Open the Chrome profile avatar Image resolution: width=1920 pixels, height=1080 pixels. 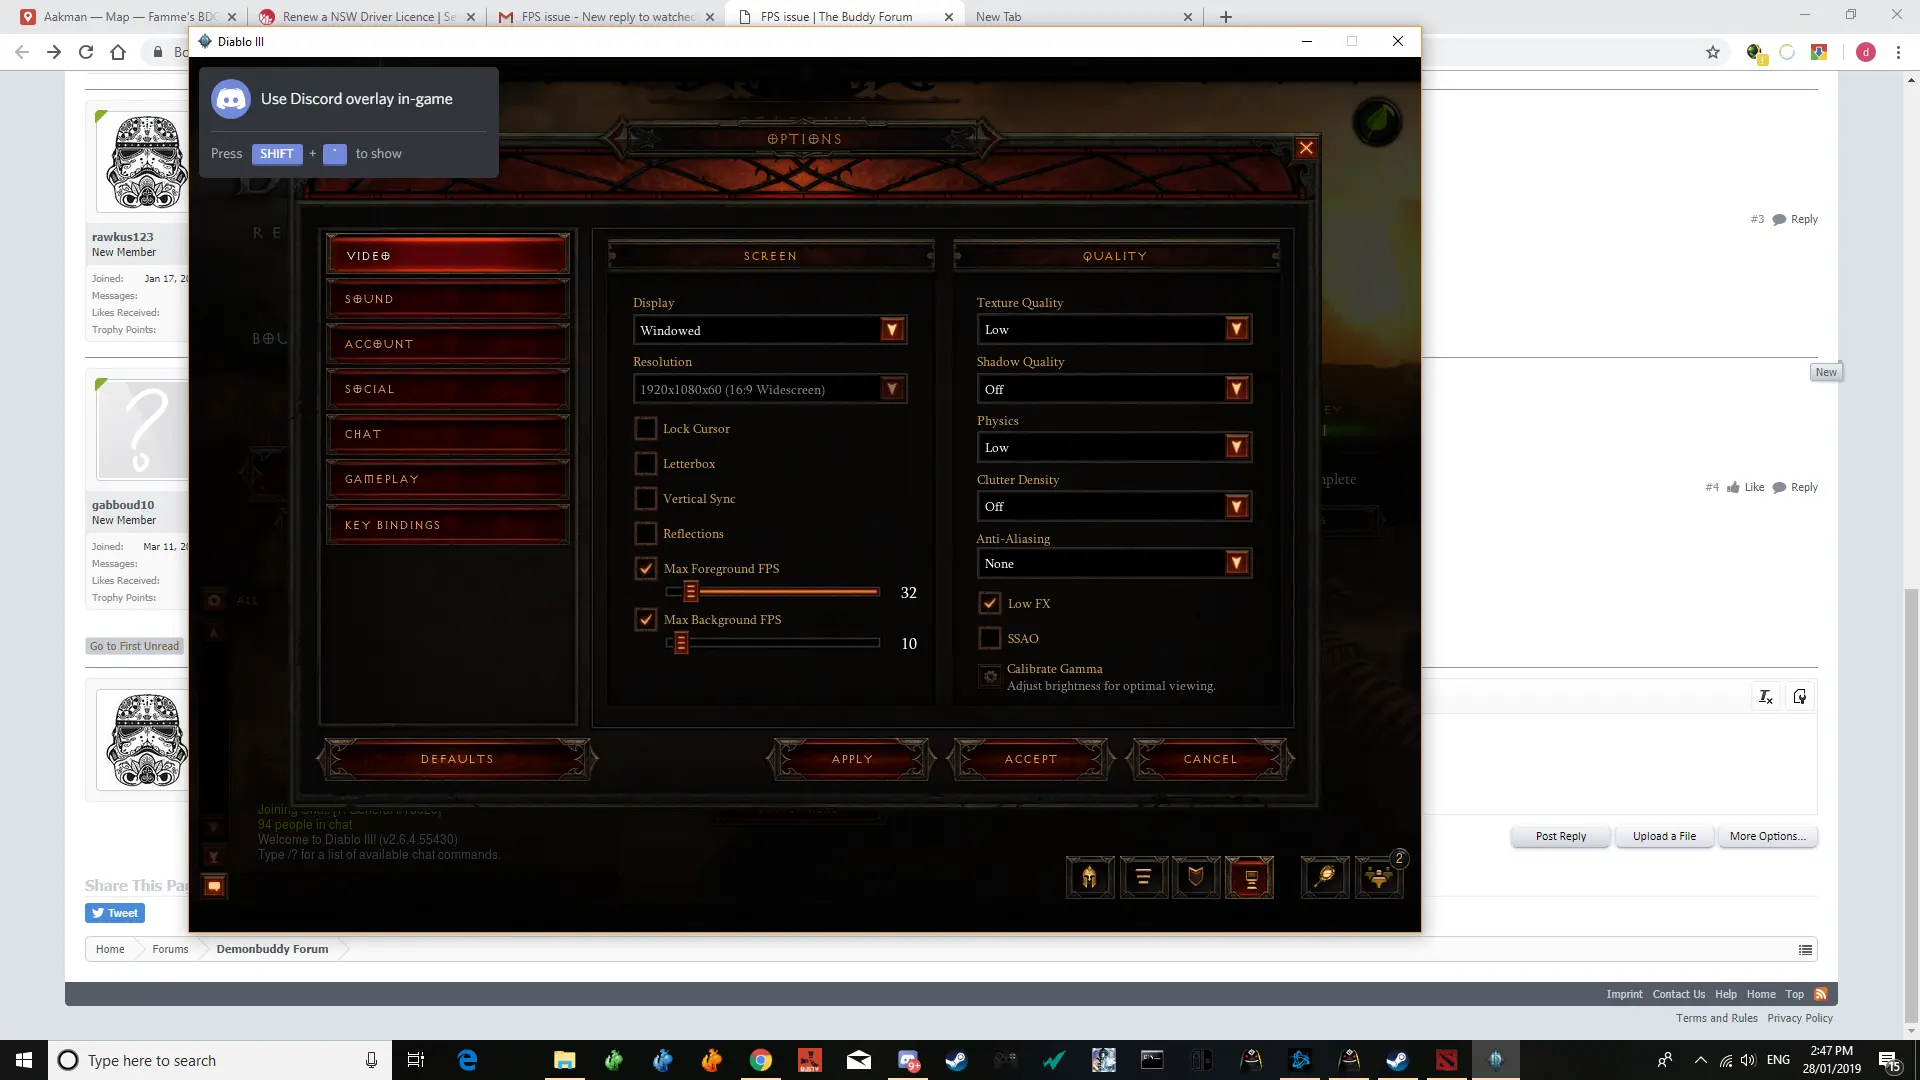point(1866,52)
